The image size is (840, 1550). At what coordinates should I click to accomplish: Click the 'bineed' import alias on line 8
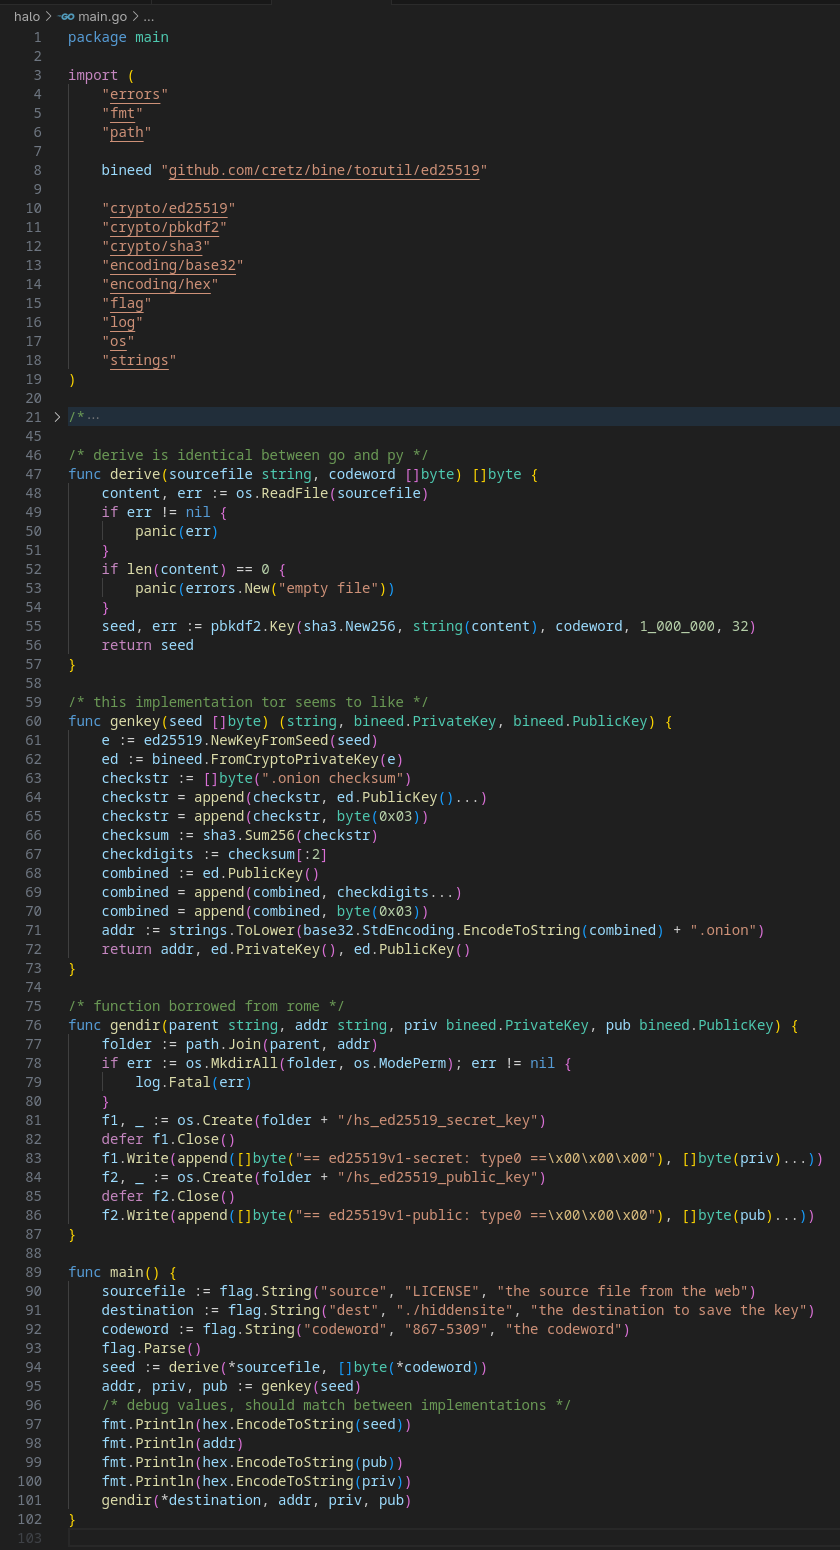point(127,170)
